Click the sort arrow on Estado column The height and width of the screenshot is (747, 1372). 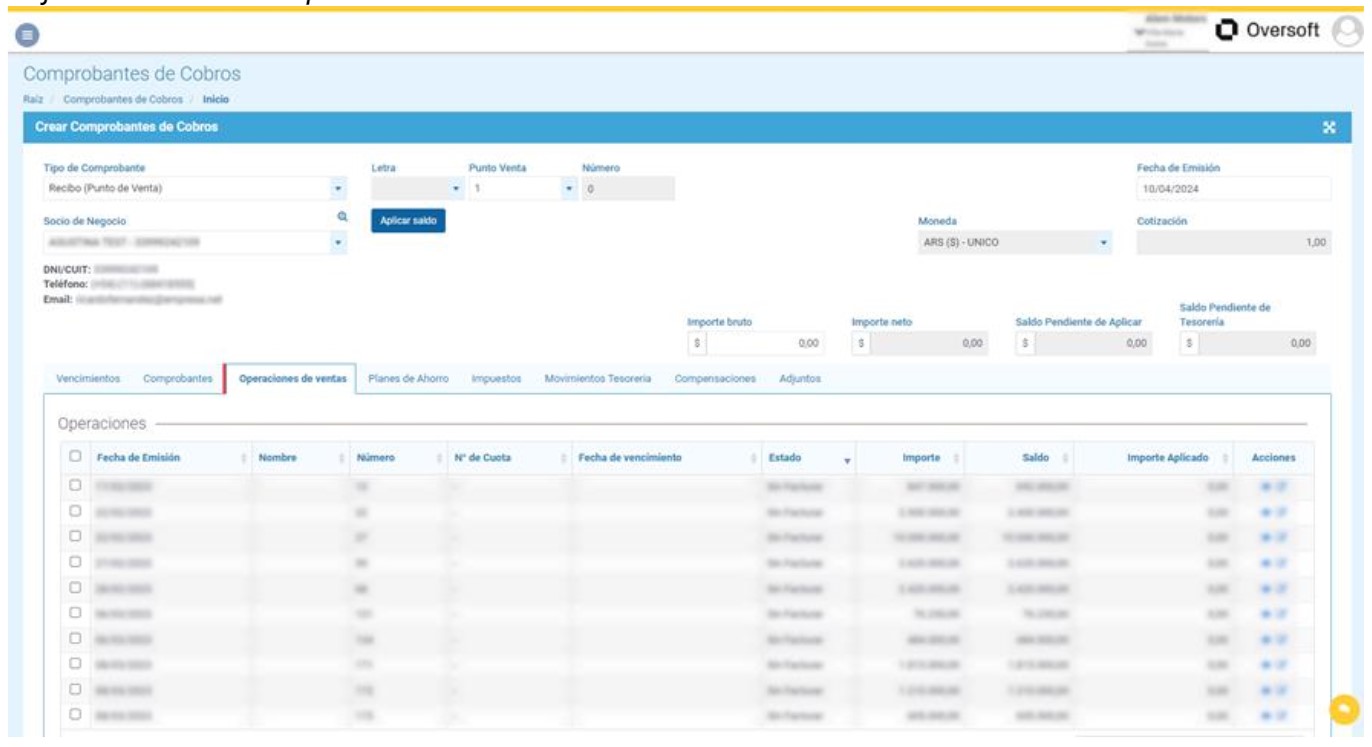(847, 459)
